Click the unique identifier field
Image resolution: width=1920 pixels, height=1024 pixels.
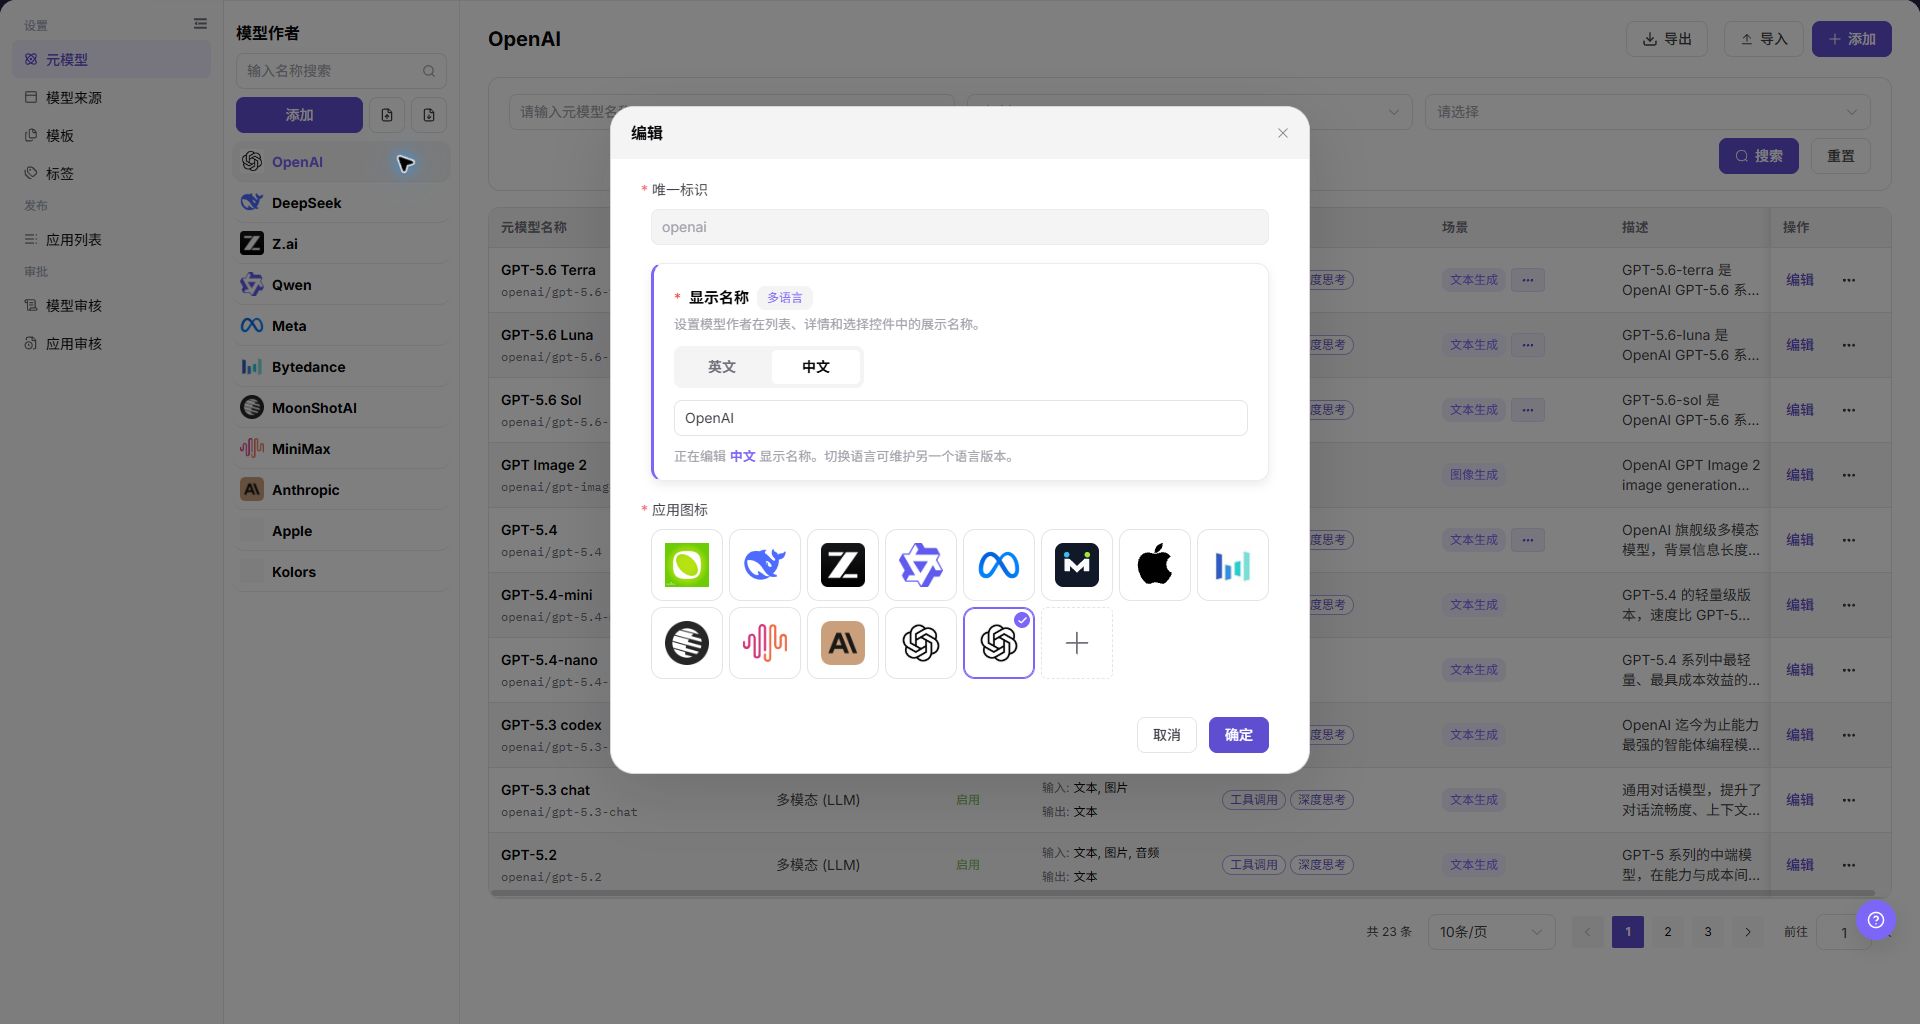click(960, 227)
